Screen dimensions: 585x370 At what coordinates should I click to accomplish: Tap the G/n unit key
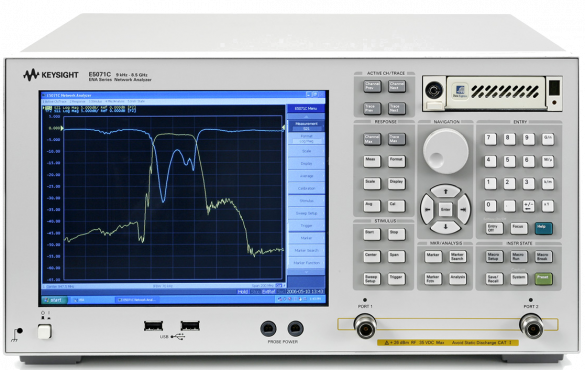(x=548, y=139)
